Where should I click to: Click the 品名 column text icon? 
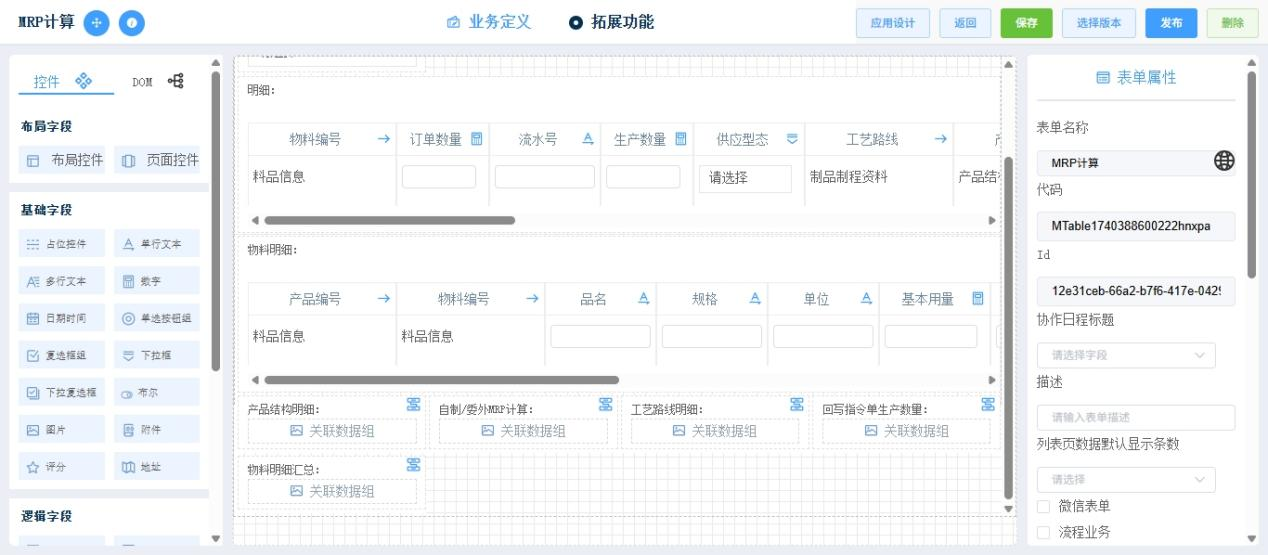[644, 298]
